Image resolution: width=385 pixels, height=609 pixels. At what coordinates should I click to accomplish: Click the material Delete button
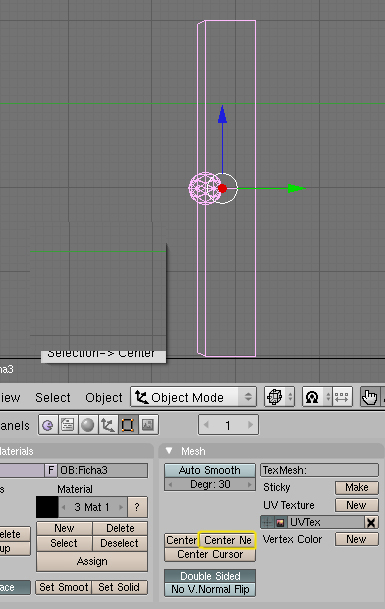(x=120, y=528)
